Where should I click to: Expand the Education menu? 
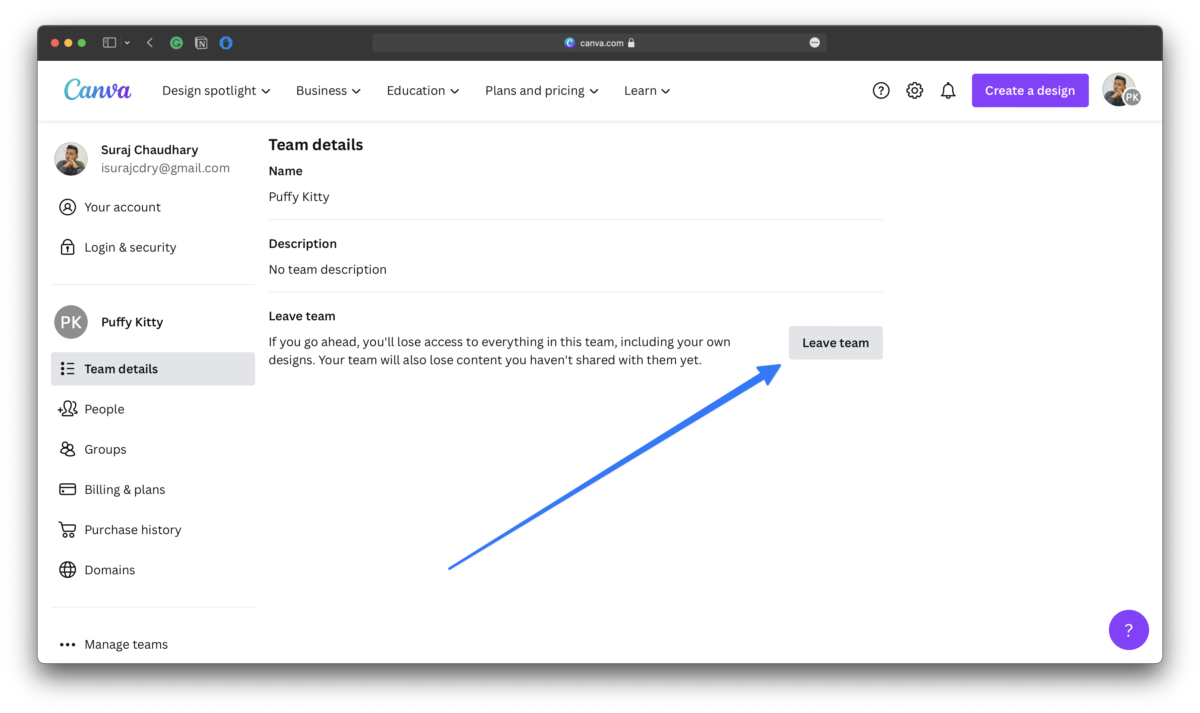coord(423,91)
